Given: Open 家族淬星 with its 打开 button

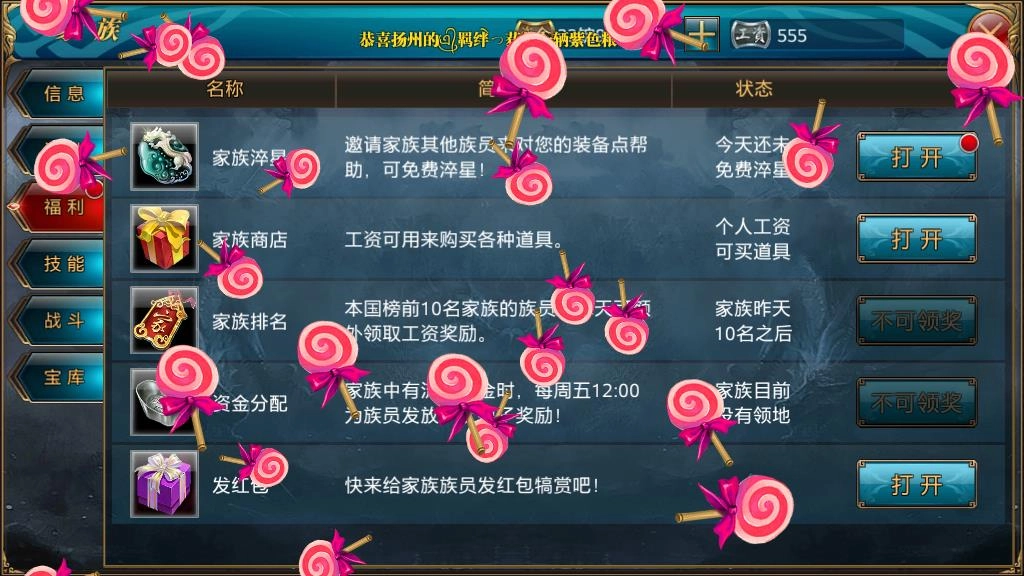Looking at the screenshot, I should click(917, 157).
